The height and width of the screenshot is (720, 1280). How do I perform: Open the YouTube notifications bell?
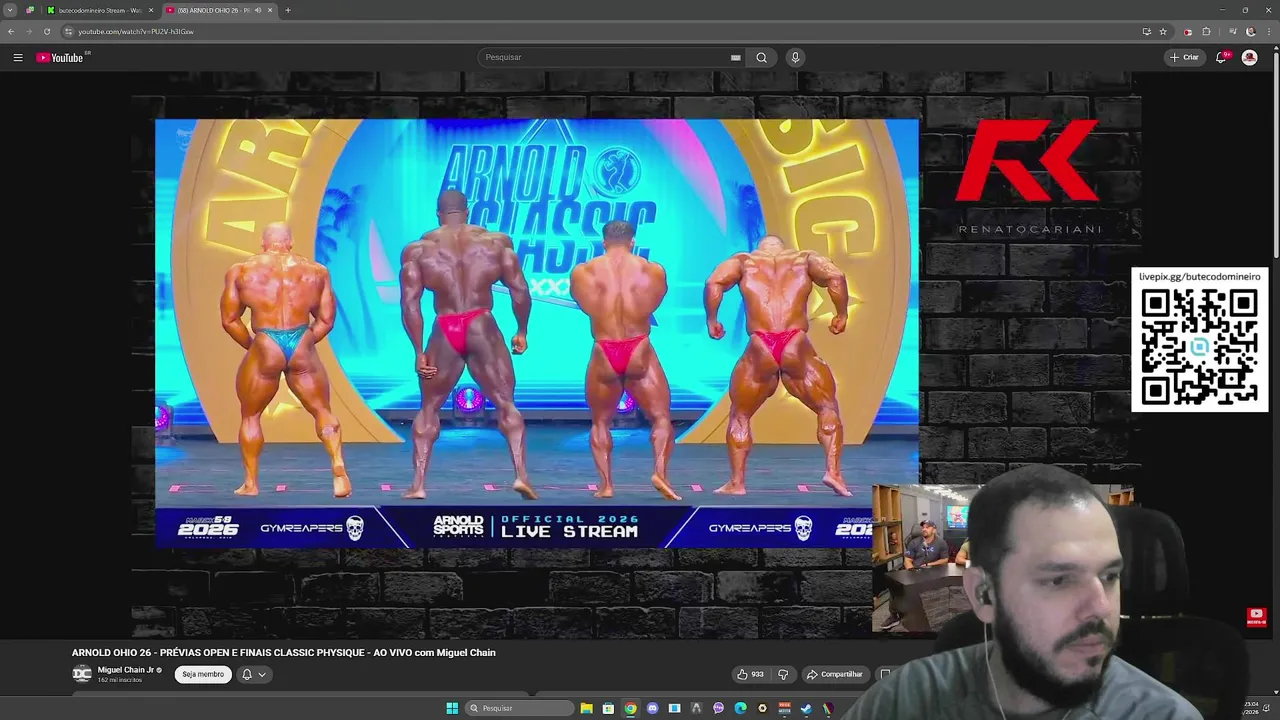(x=1221, y=58)
